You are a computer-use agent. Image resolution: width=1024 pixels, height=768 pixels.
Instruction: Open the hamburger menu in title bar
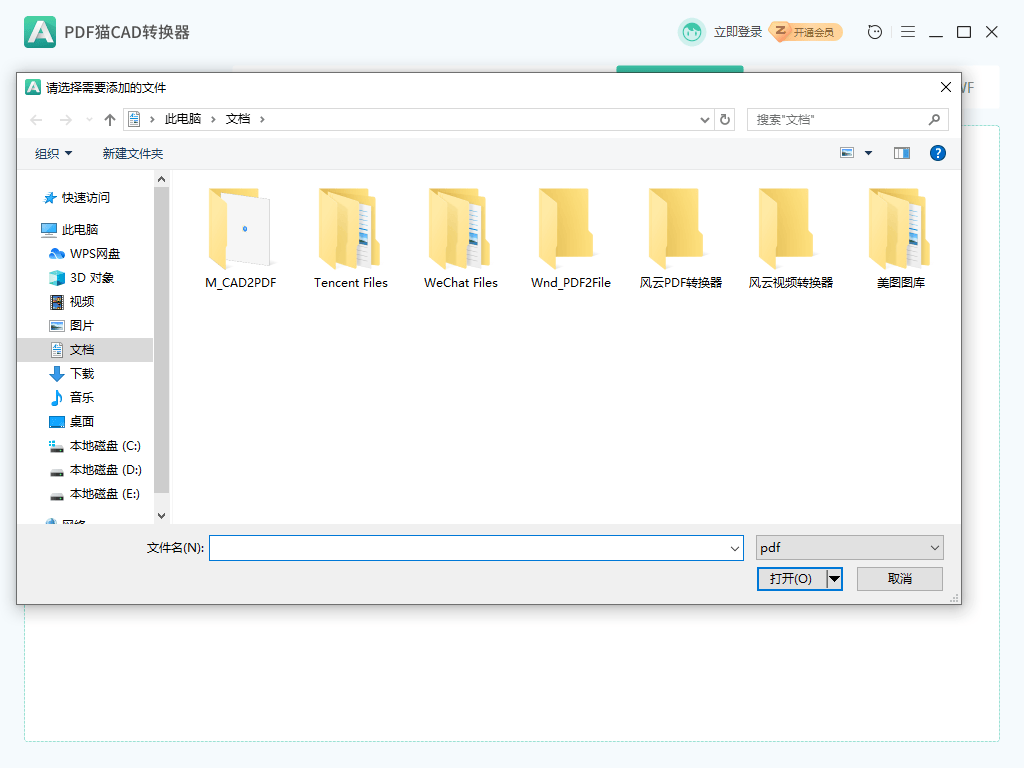[908, 32]
